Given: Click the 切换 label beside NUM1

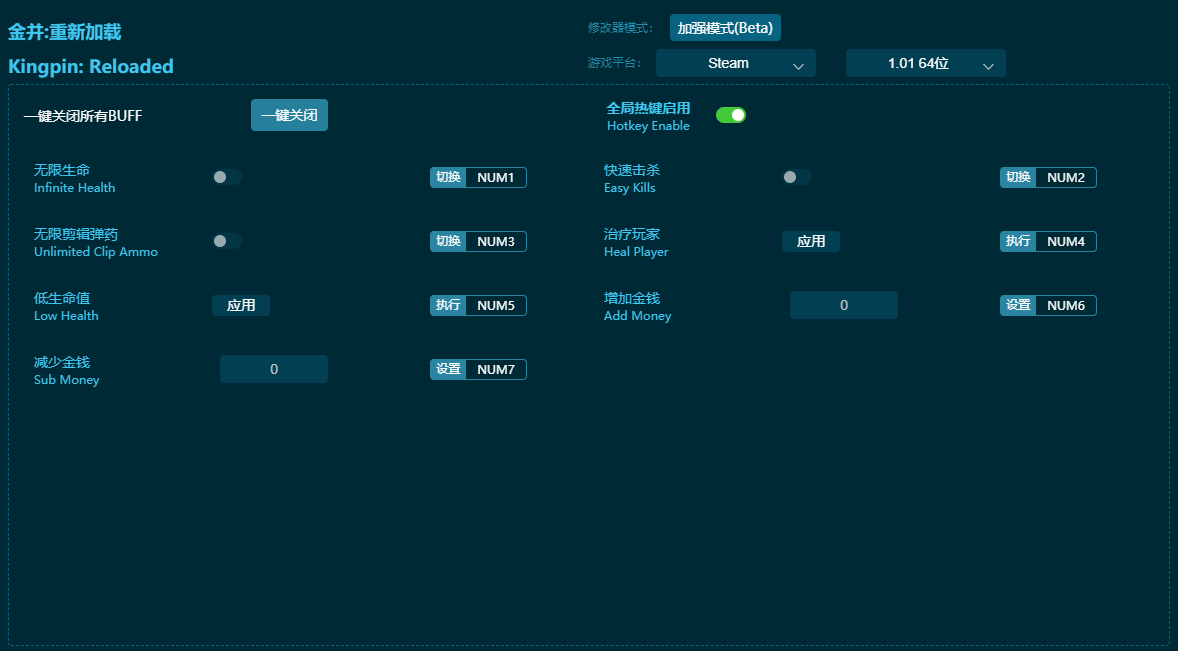Looking at the screenshot, I should point(449,177).
